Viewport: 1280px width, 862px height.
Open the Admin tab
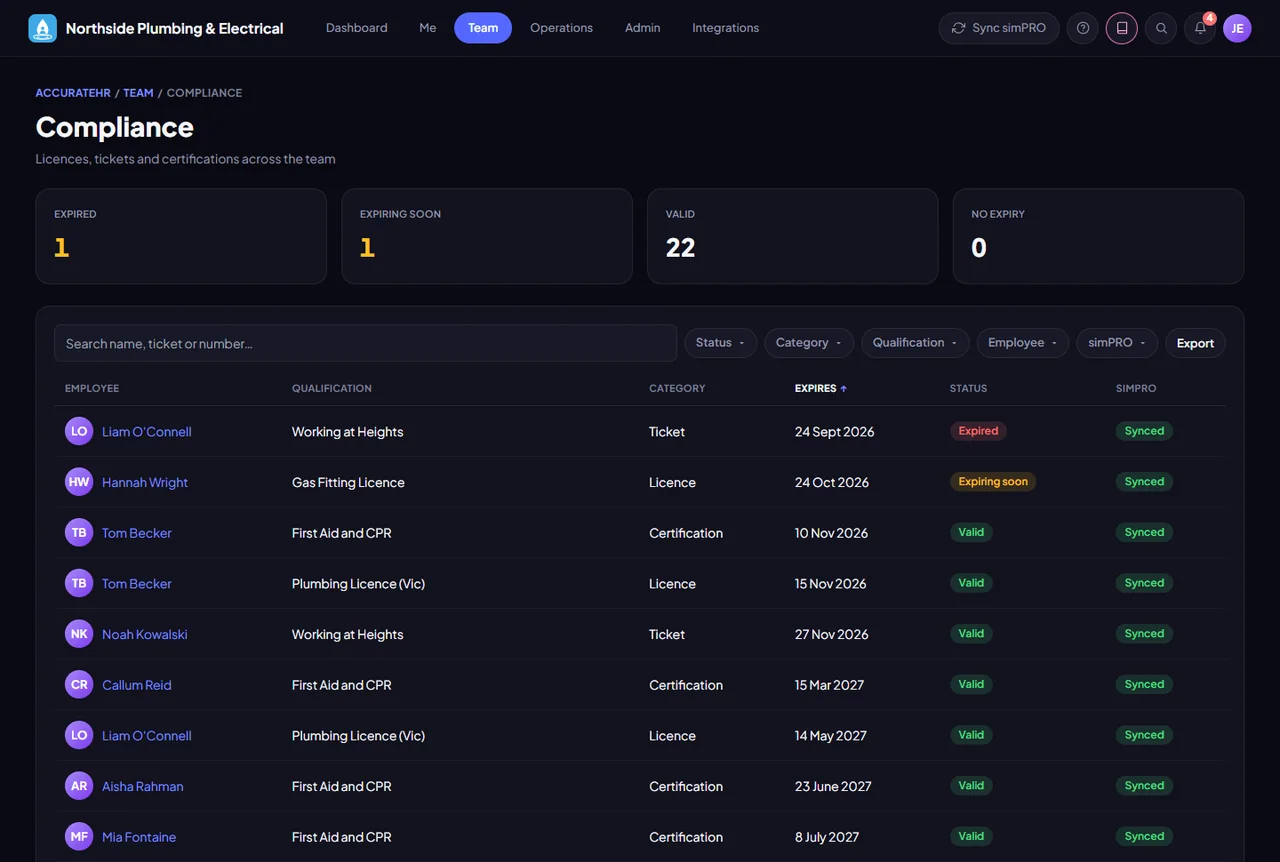tap(642, 28)
